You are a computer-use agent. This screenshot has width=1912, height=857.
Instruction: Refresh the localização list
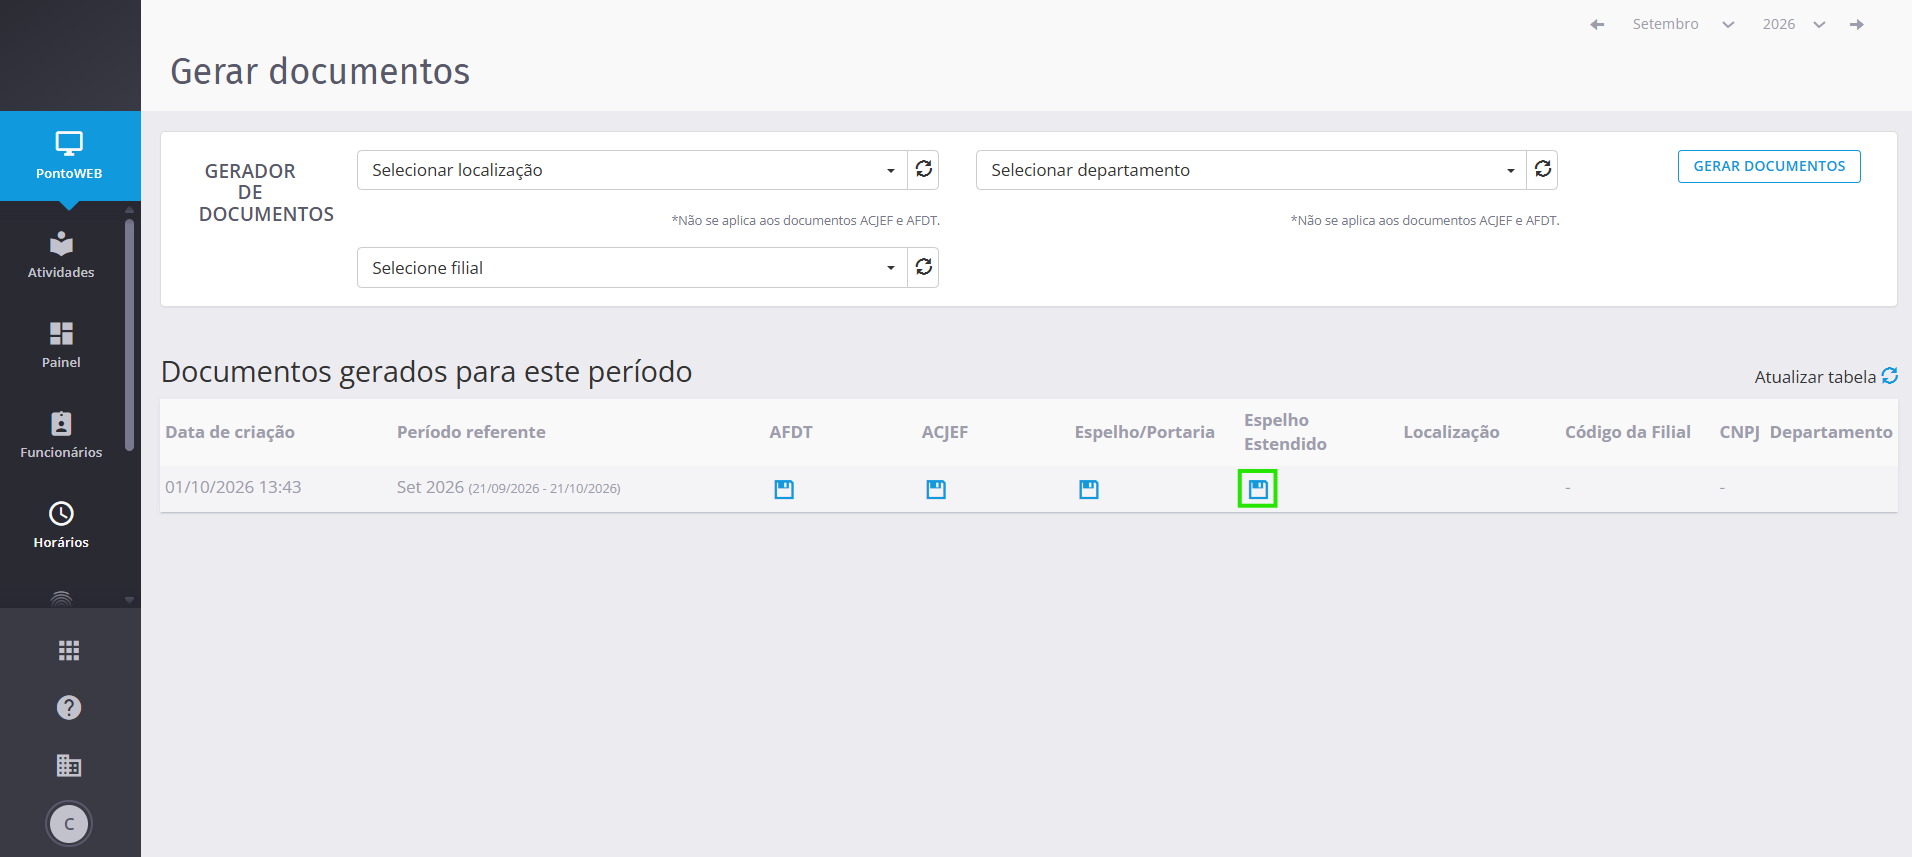coord(923,170)
